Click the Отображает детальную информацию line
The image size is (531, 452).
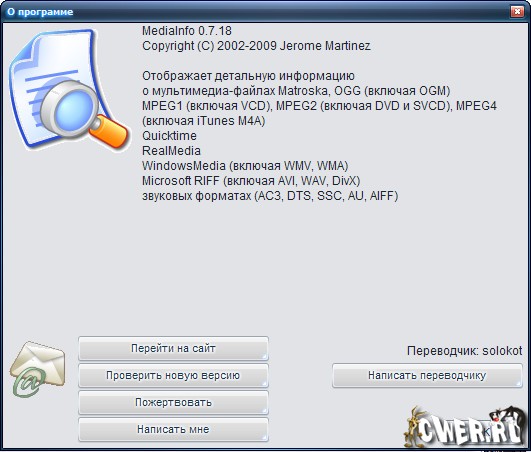(x=248, y=76)
